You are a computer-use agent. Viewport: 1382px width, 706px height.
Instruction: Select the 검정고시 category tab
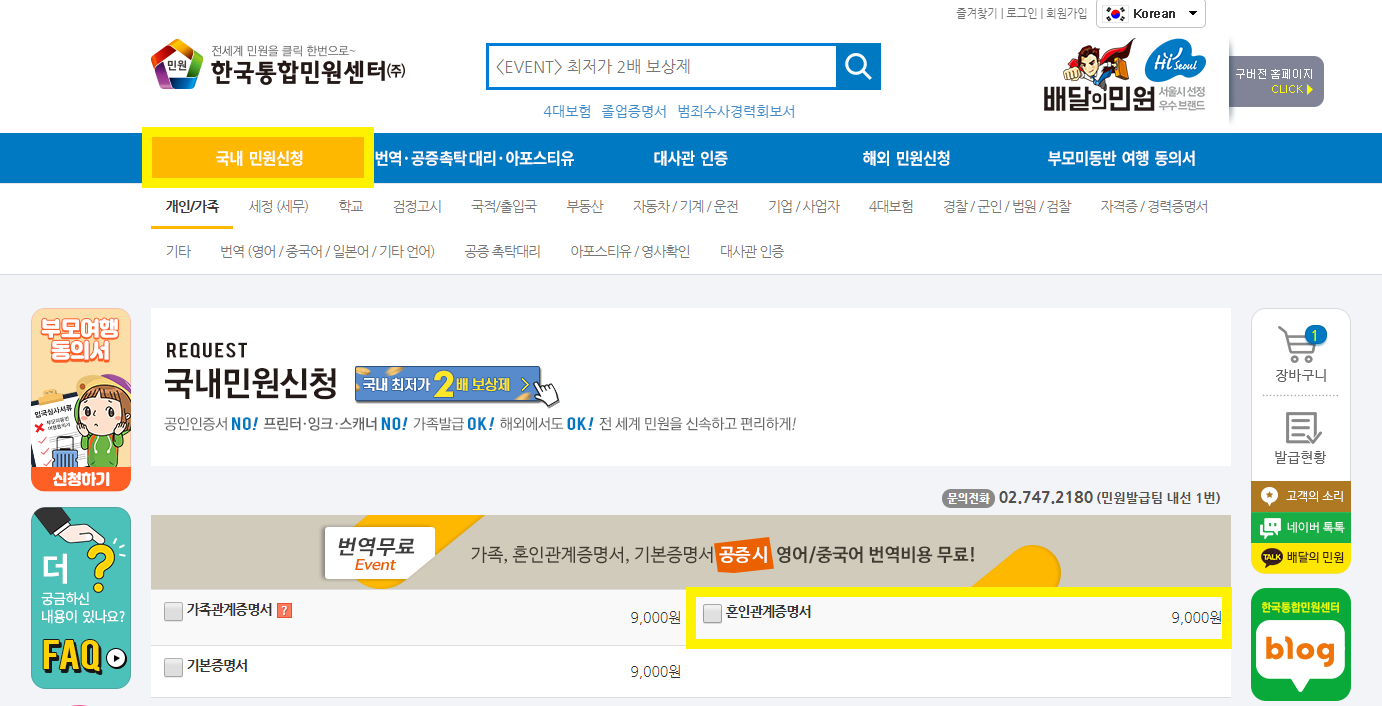(x=417, y=207)
